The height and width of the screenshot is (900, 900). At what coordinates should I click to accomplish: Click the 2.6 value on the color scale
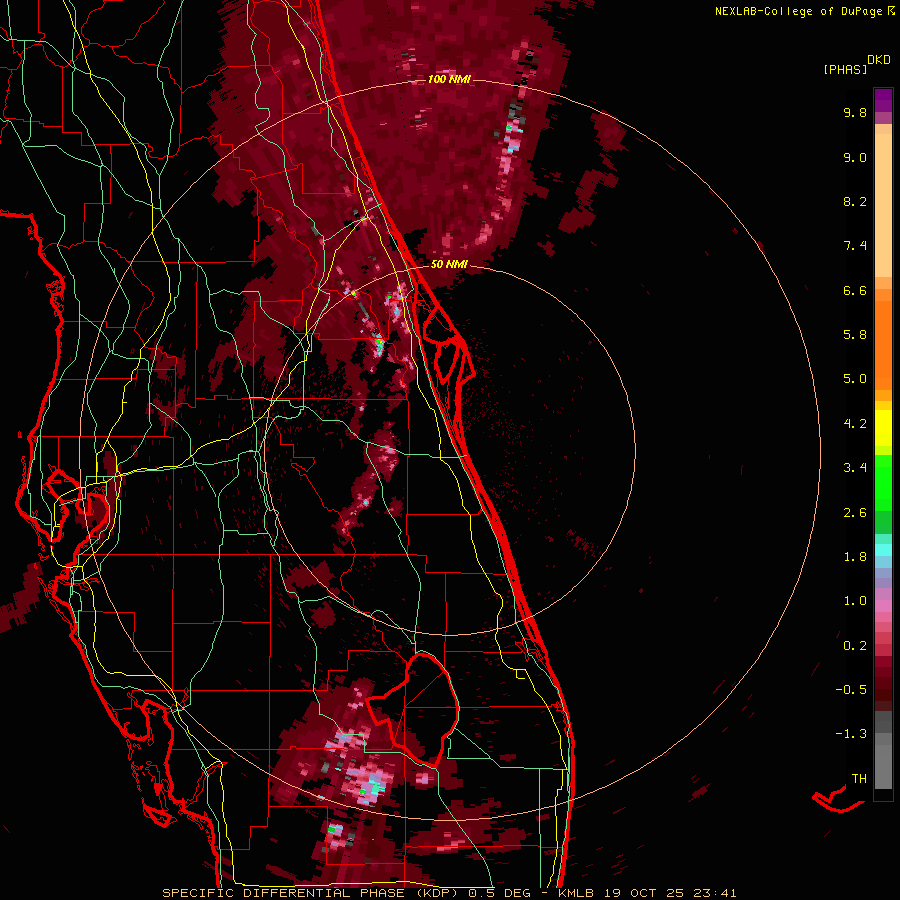pos(855,513)
